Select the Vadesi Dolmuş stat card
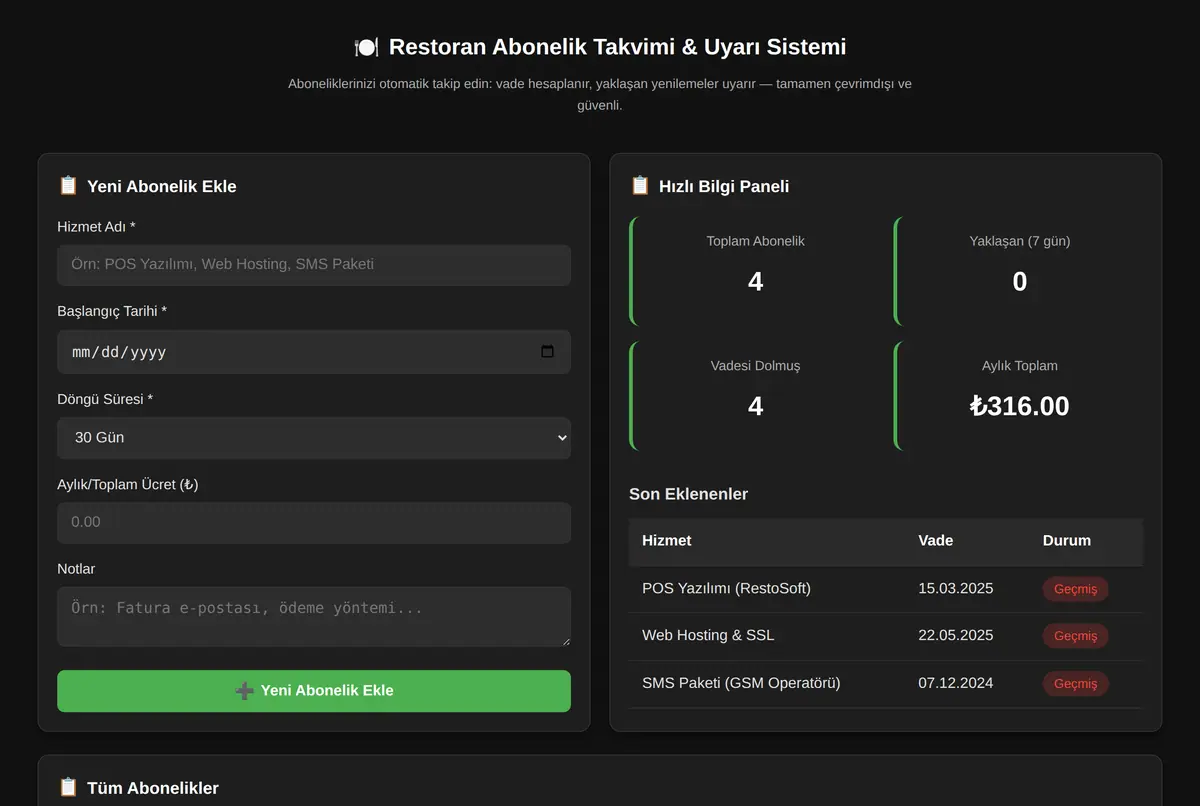Image resolution: width=1200 pixels, height=806 pixels. pos(754,395)
